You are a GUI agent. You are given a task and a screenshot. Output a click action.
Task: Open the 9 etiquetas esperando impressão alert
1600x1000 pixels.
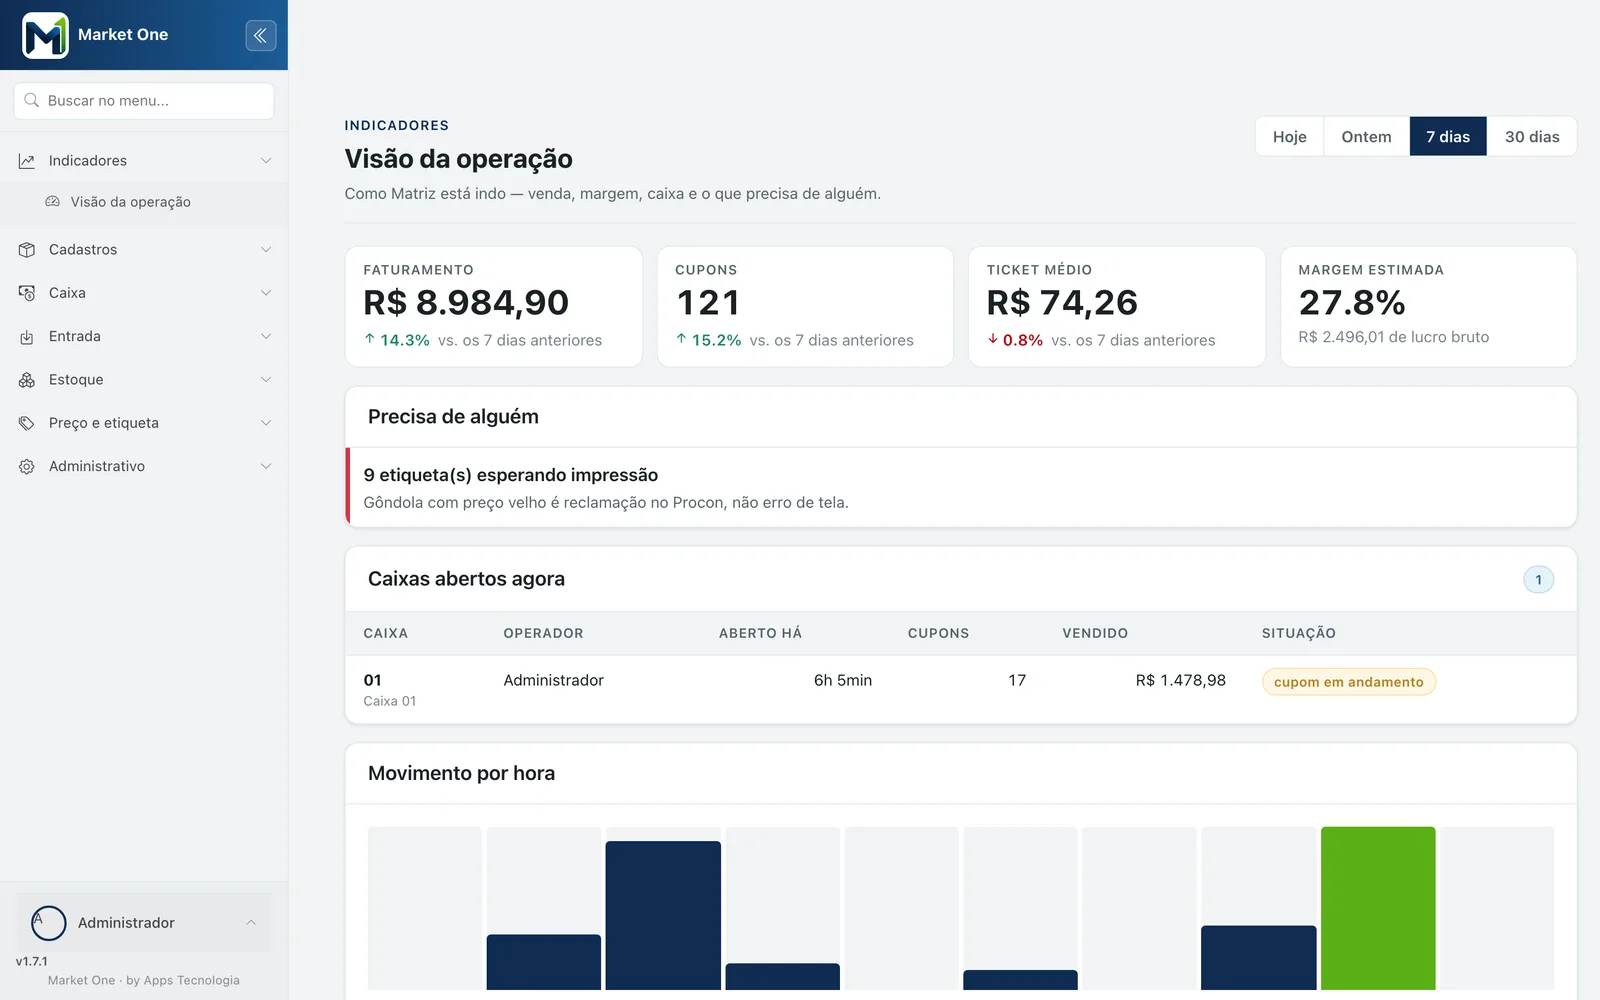point(961,488)
